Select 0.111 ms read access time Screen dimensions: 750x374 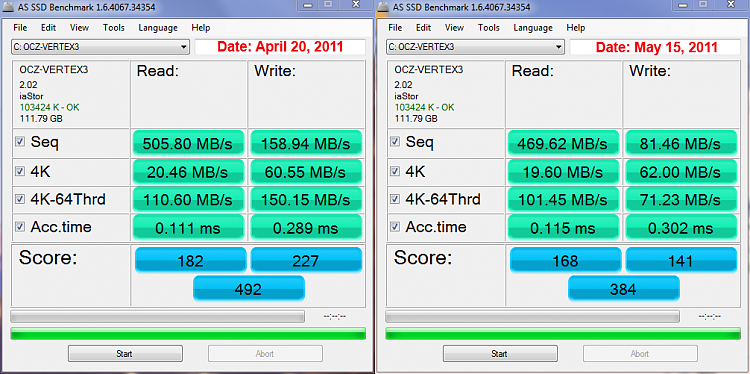coord(188,228)
